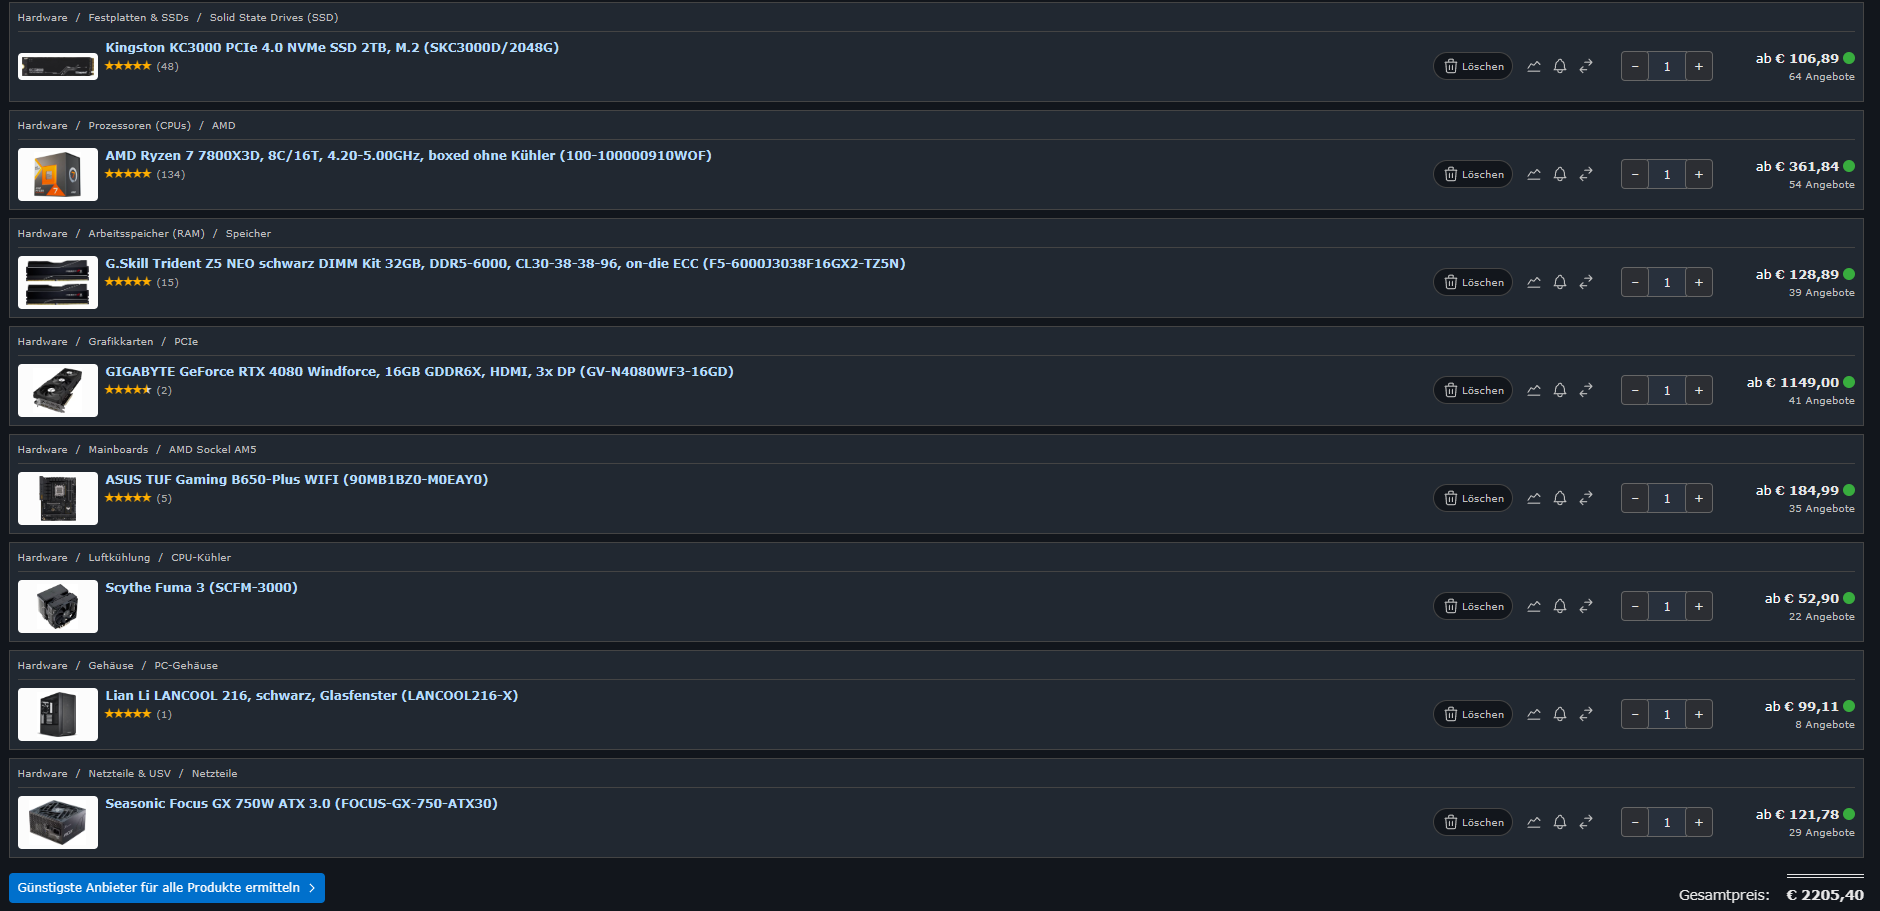Set a price alert for the Lian Li LANCOOL 216
This screenshot has width=1880, height=911.
pyautogui.click(x=1560, y=714)
